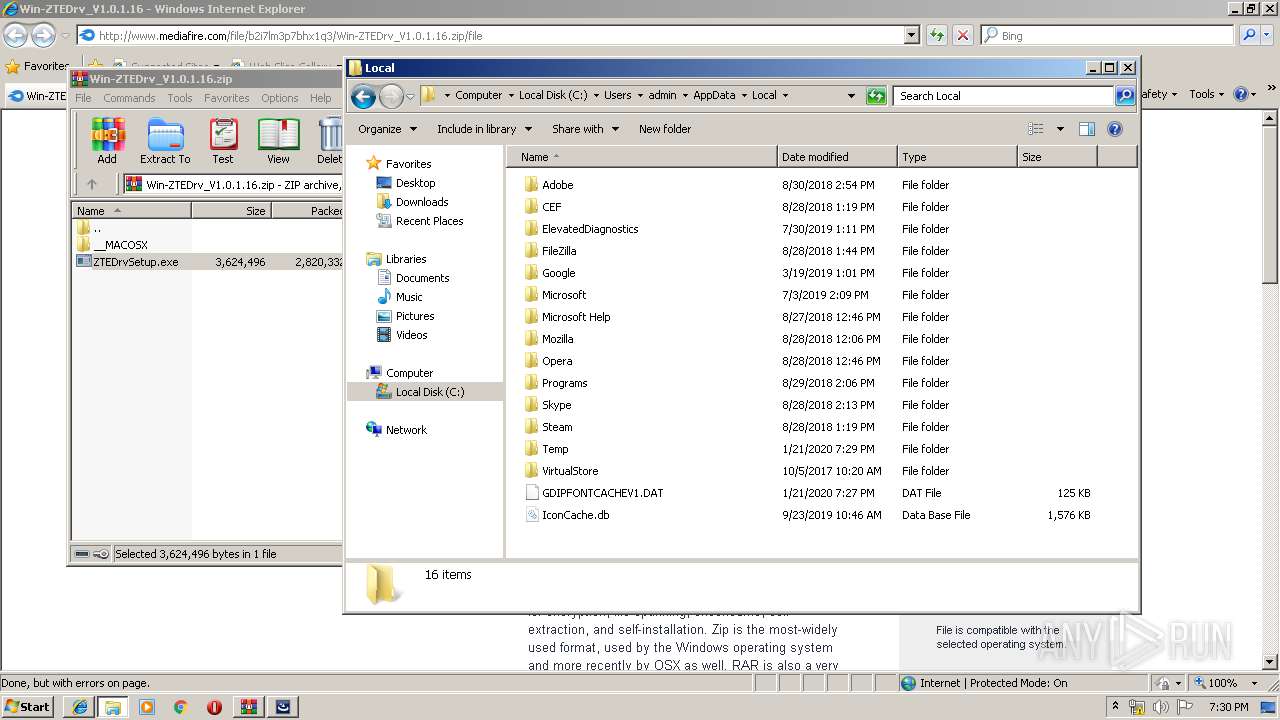
Task: Open the WinRAR Tools menu
Action: (180, 98)
